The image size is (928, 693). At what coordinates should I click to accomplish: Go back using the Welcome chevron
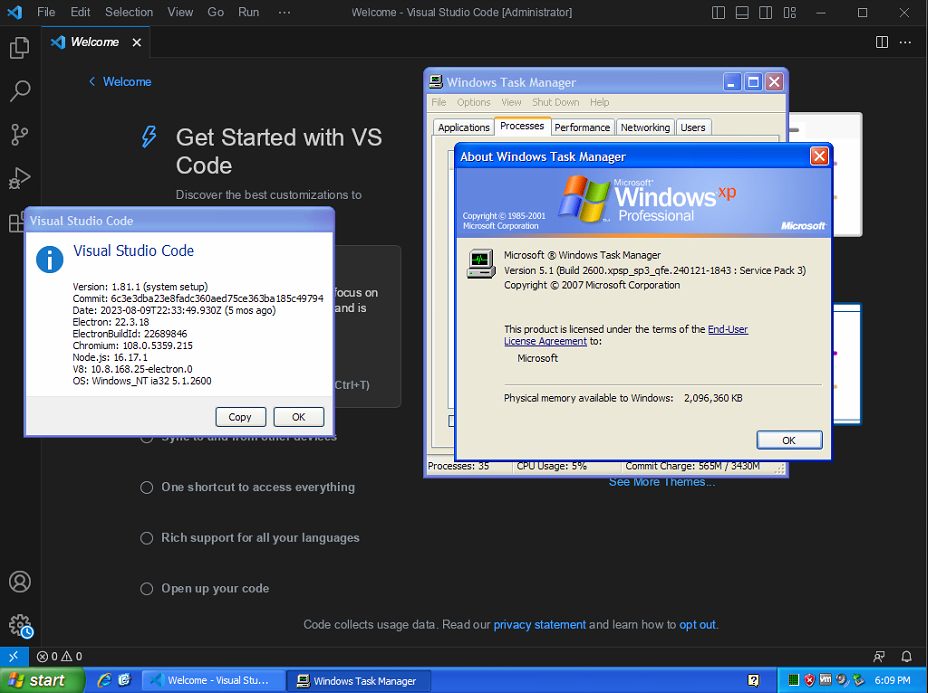click(92, 82)
